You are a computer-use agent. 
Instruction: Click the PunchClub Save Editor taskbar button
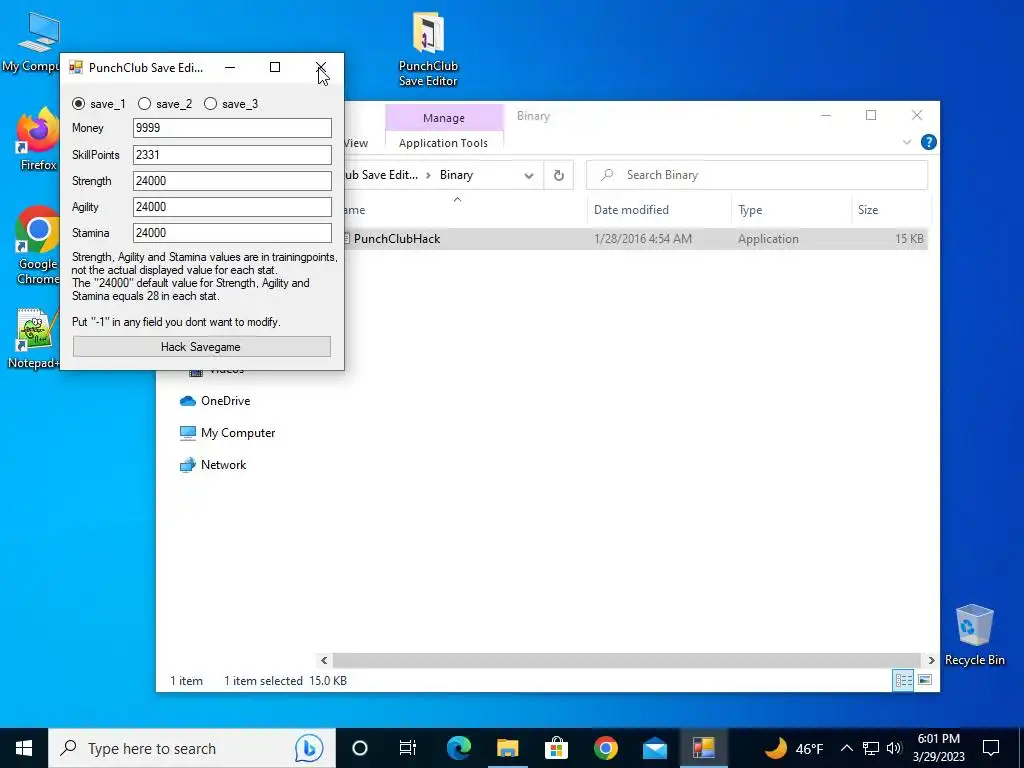click(703, 748)
